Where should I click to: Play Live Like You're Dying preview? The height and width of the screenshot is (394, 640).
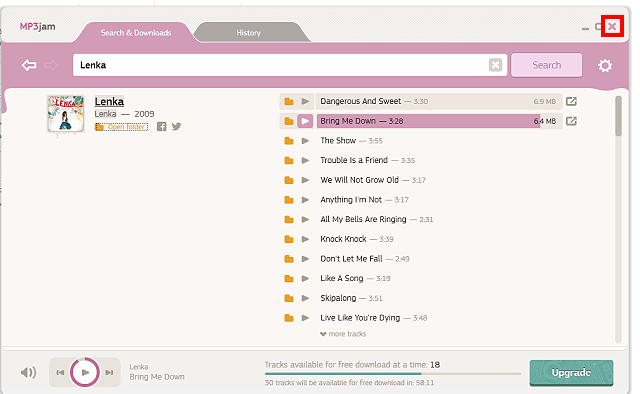click(305, 318)
